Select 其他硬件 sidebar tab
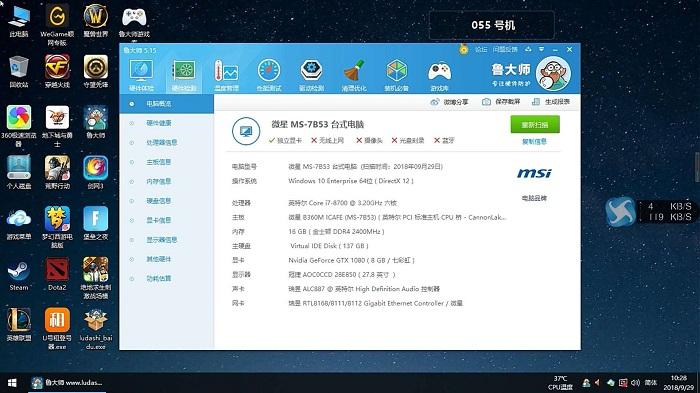This screenshot has height=393, width=700. click(x=167, y=259)
